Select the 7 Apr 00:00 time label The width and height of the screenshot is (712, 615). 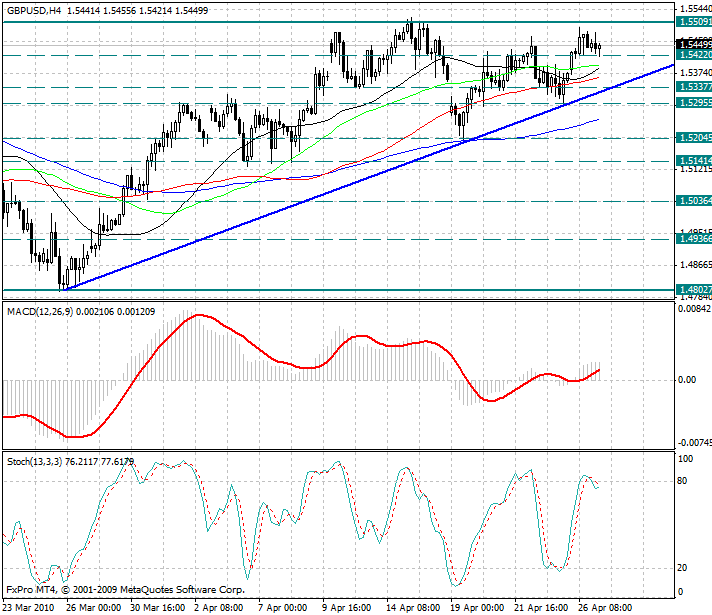284,608
